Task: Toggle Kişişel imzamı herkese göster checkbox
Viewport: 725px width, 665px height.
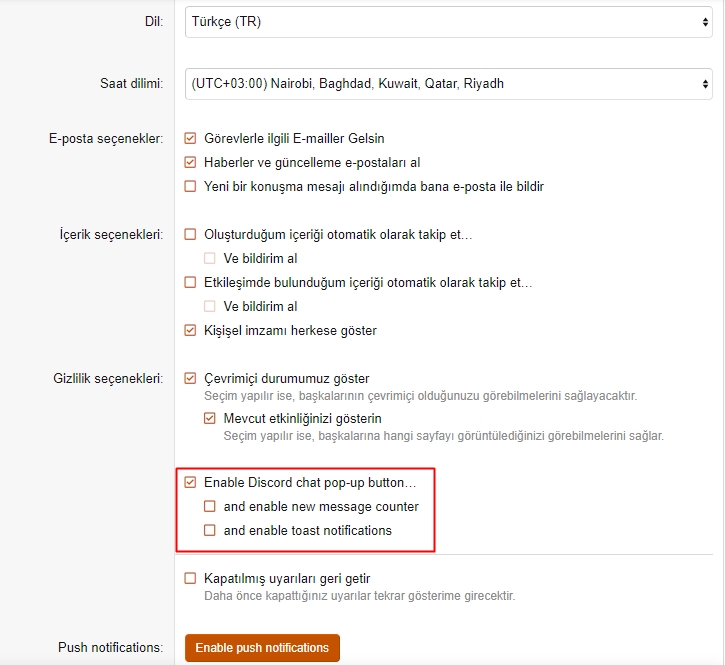Action: pos(191,330)
